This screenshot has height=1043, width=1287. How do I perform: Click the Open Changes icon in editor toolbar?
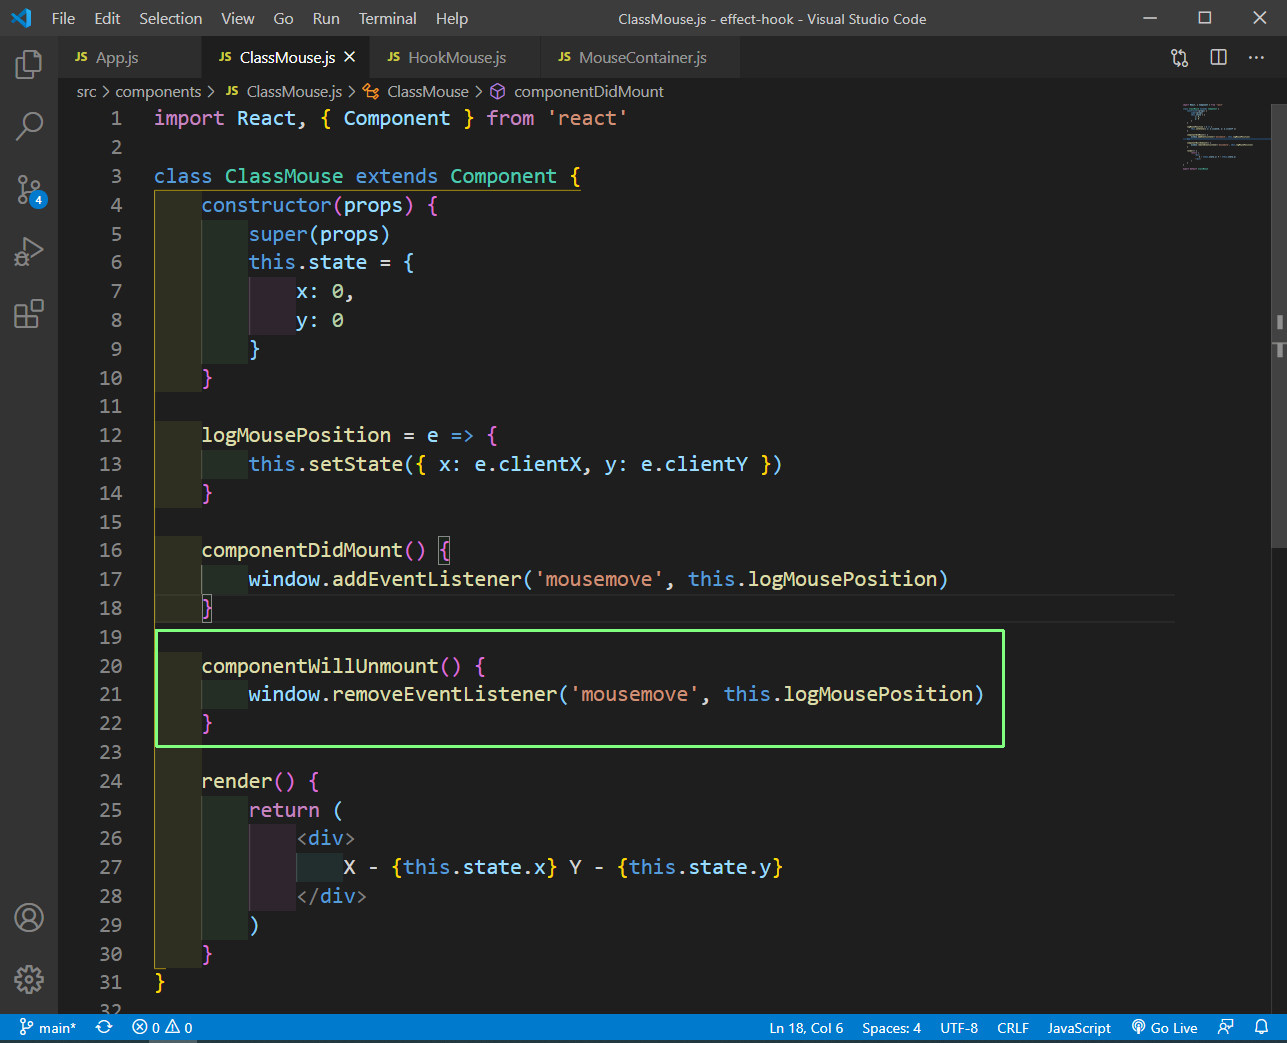(x=1180, y=58)
